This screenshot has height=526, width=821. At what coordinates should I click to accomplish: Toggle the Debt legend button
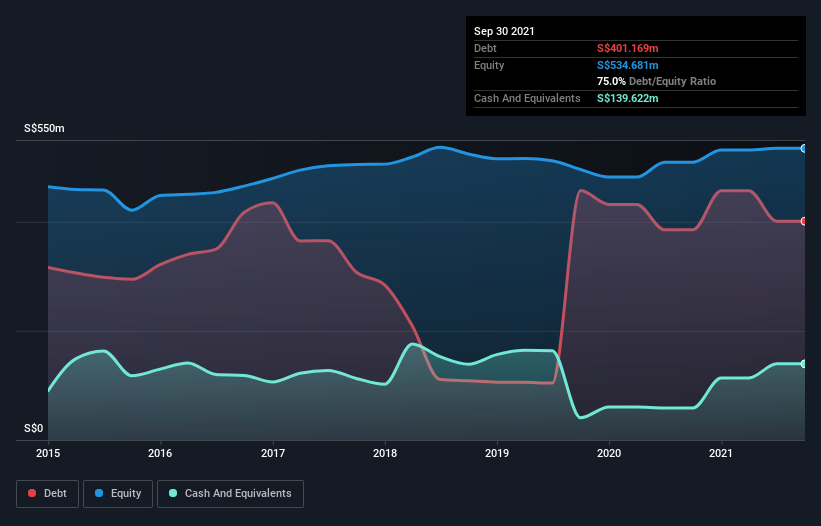pos(48,494)
